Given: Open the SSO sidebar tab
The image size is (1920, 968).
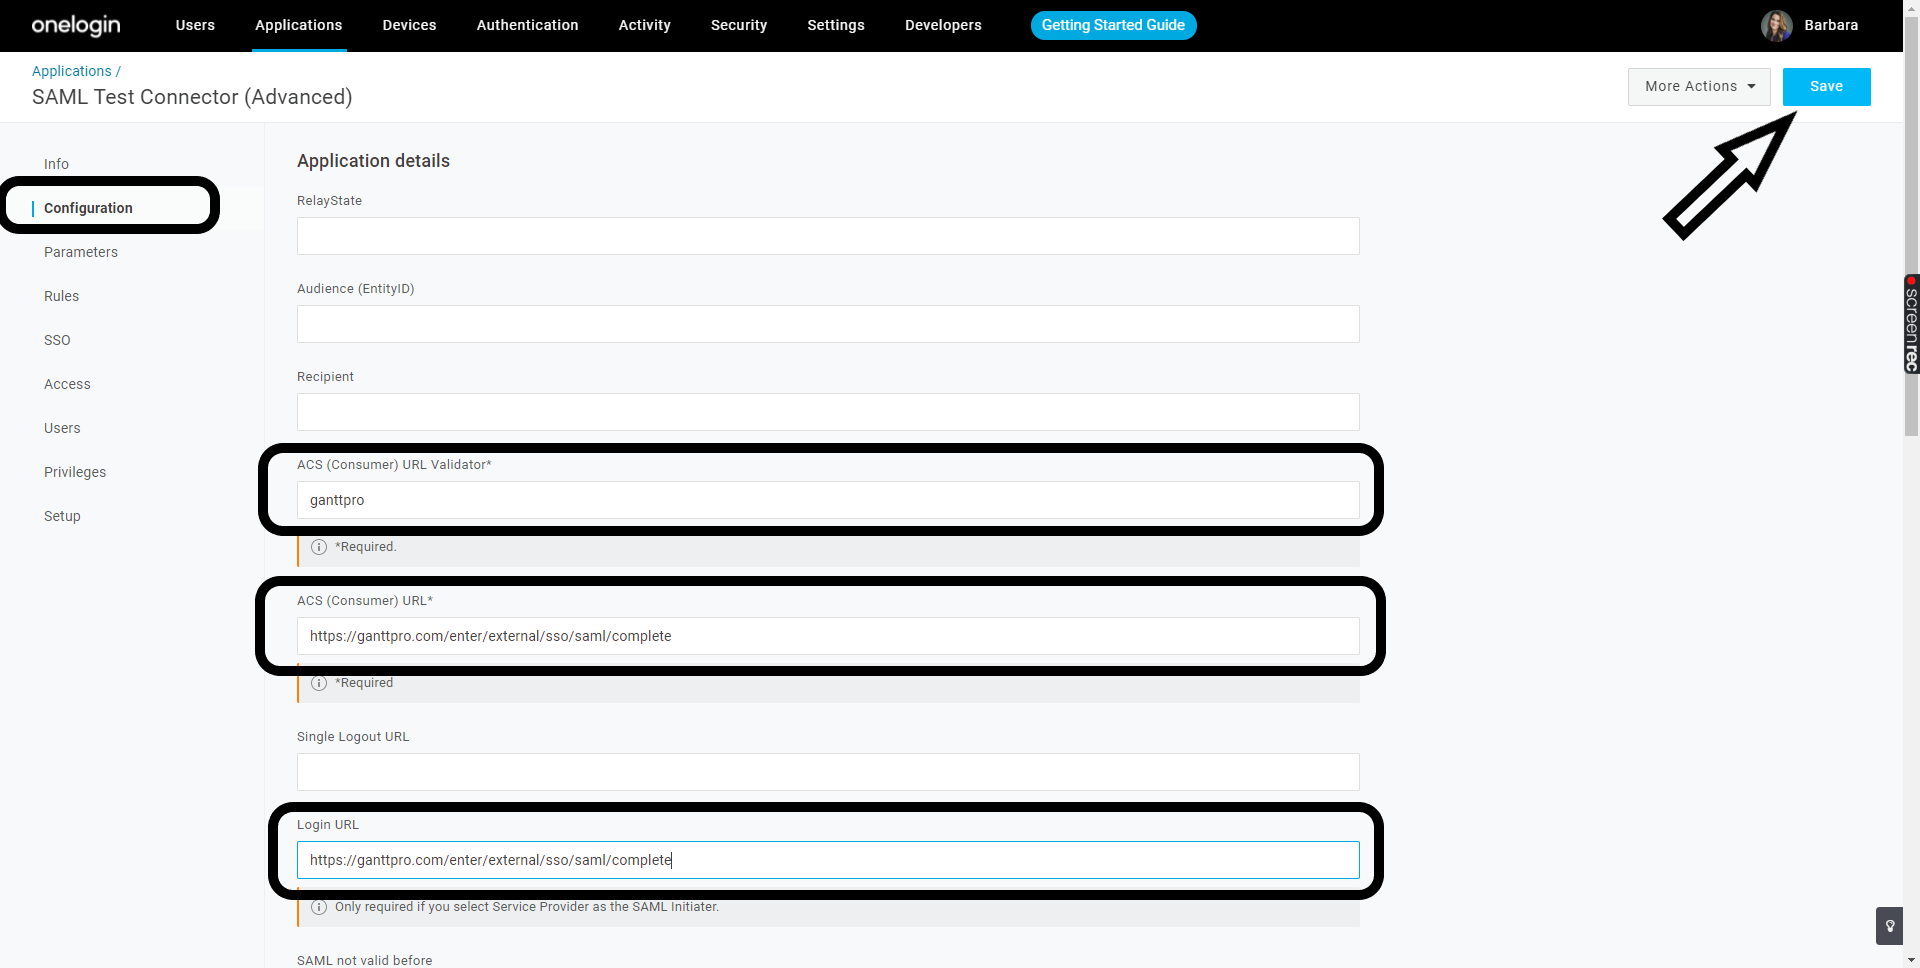Looking at the screenshot, I should (x=57, y=340).
